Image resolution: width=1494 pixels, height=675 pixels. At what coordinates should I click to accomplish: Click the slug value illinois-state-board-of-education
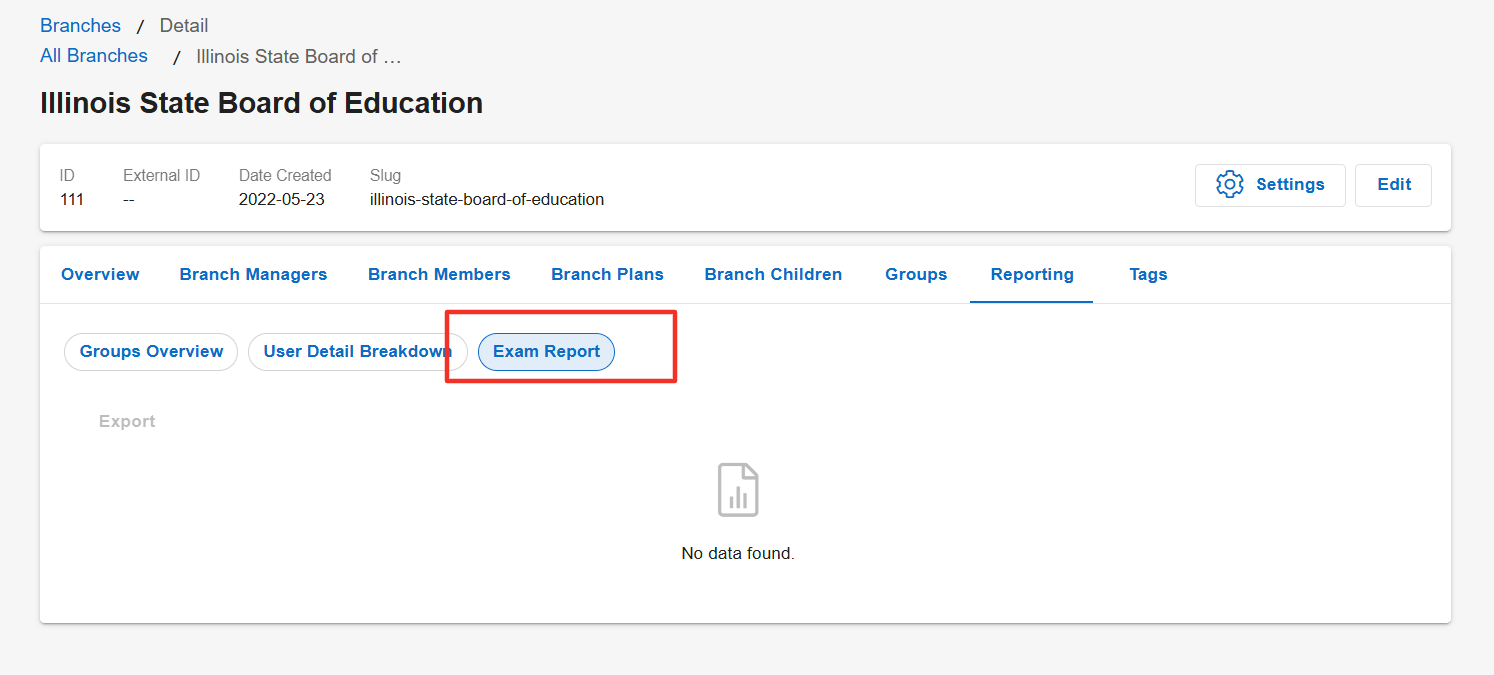[487, 199]
